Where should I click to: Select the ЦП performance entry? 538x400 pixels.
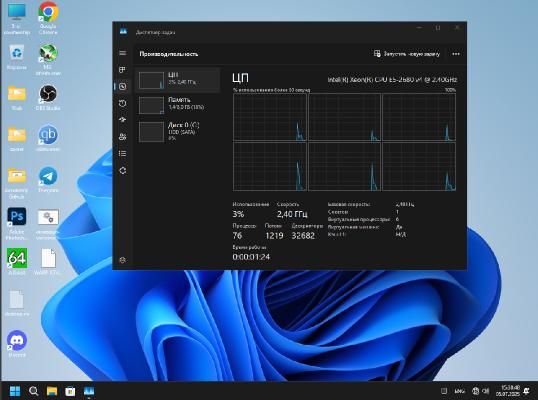click(177, 80)
